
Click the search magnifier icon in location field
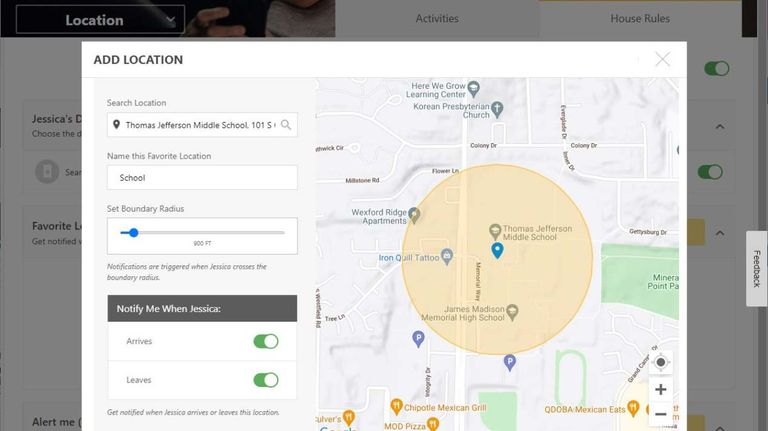[x=286, y=125]
